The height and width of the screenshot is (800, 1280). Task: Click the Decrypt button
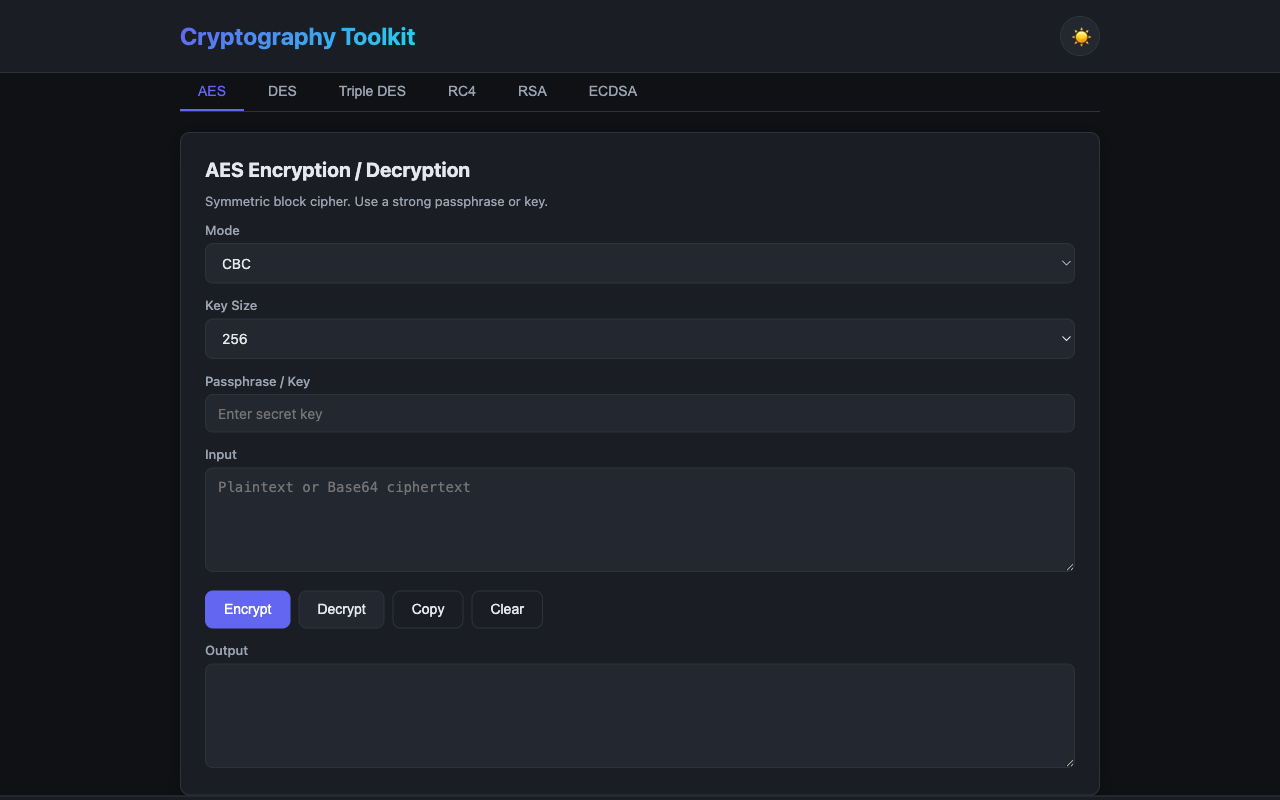[x=342, y=609]
